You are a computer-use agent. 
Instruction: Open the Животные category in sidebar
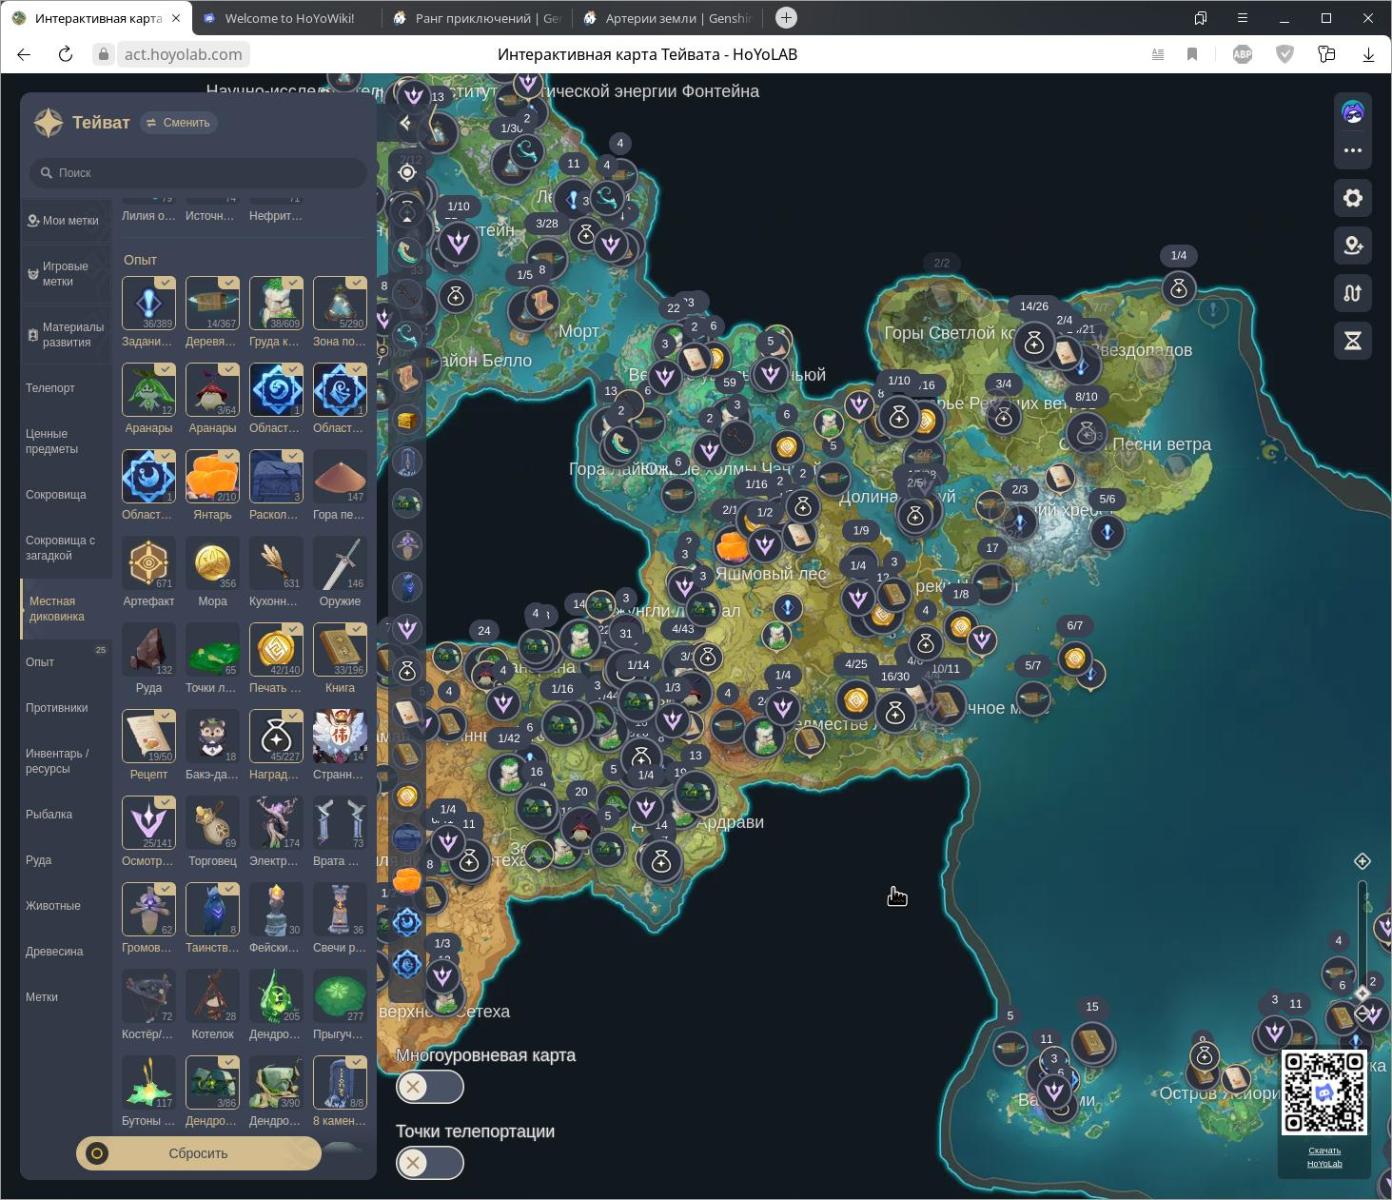pos(66,906)
